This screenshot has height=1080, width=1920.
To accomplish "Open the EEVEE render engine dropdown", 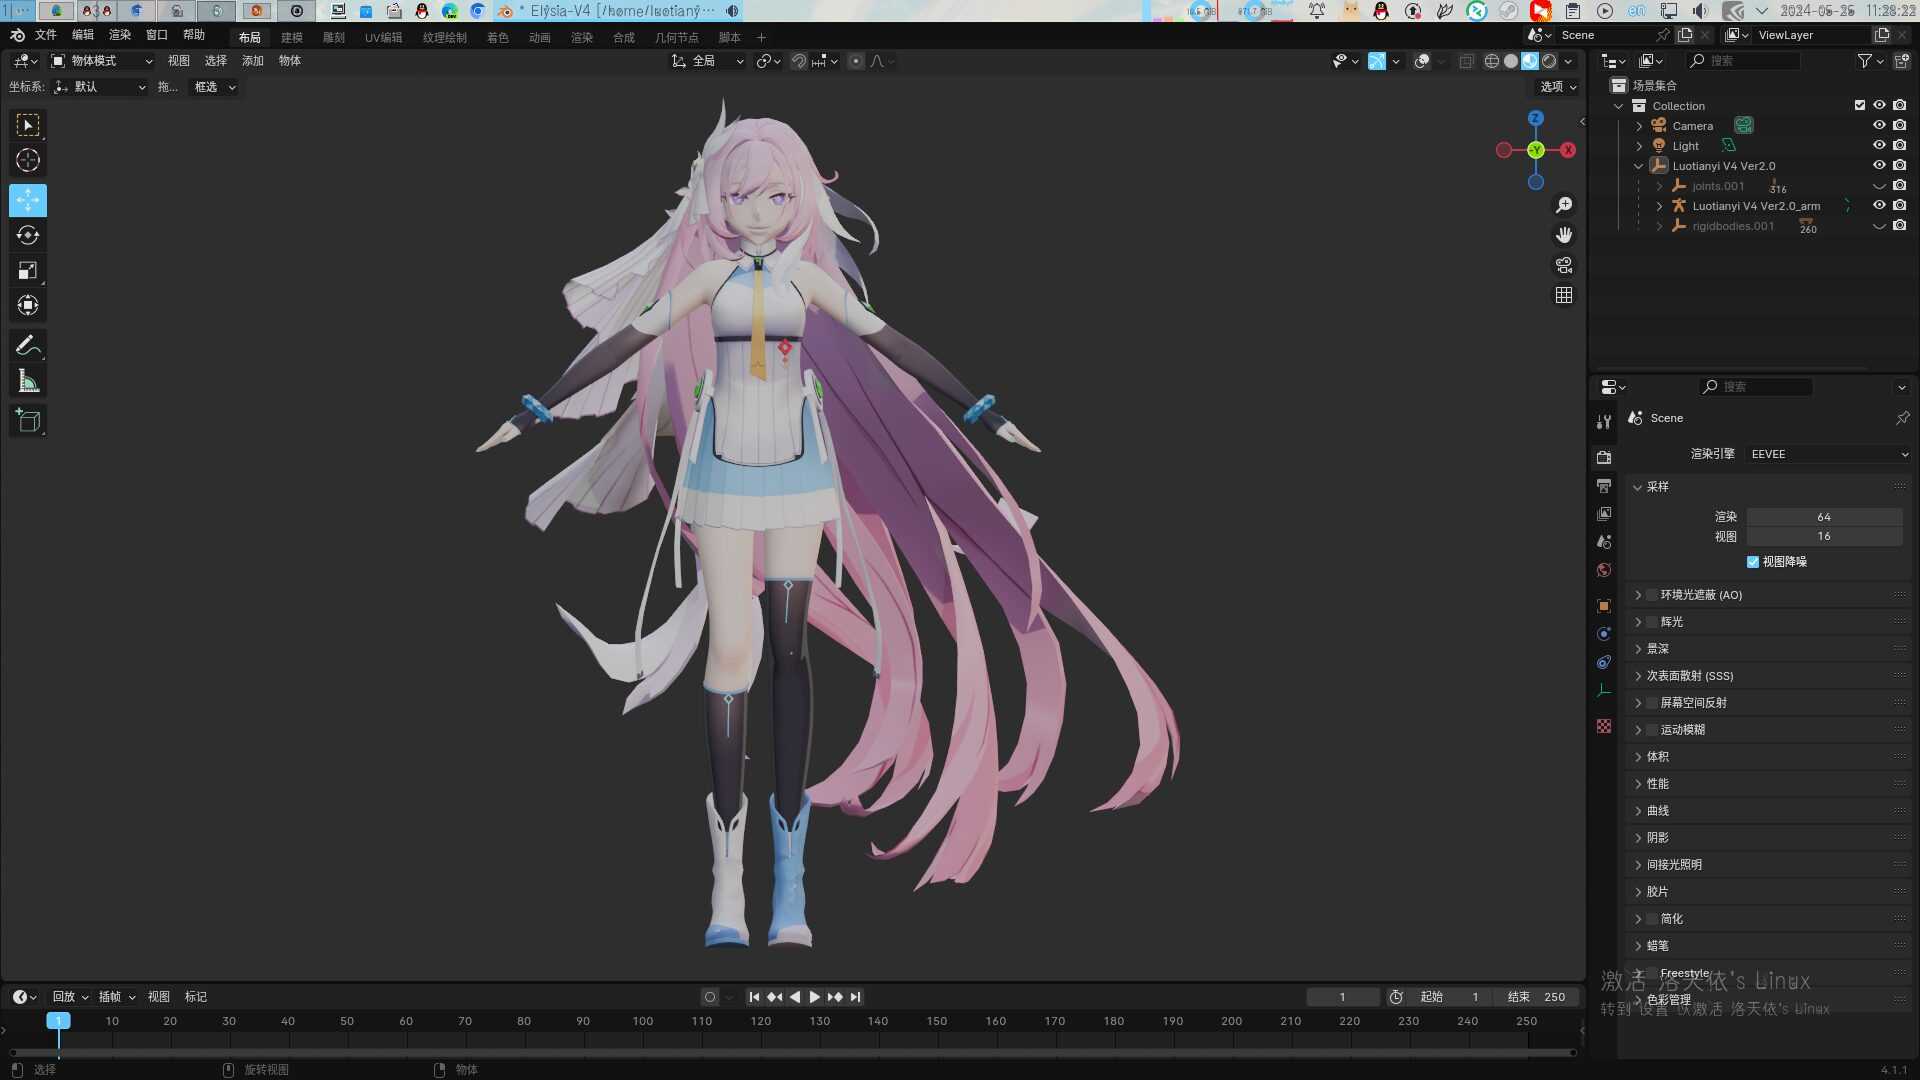I will pyautogui.click(x=1829, y=454).
